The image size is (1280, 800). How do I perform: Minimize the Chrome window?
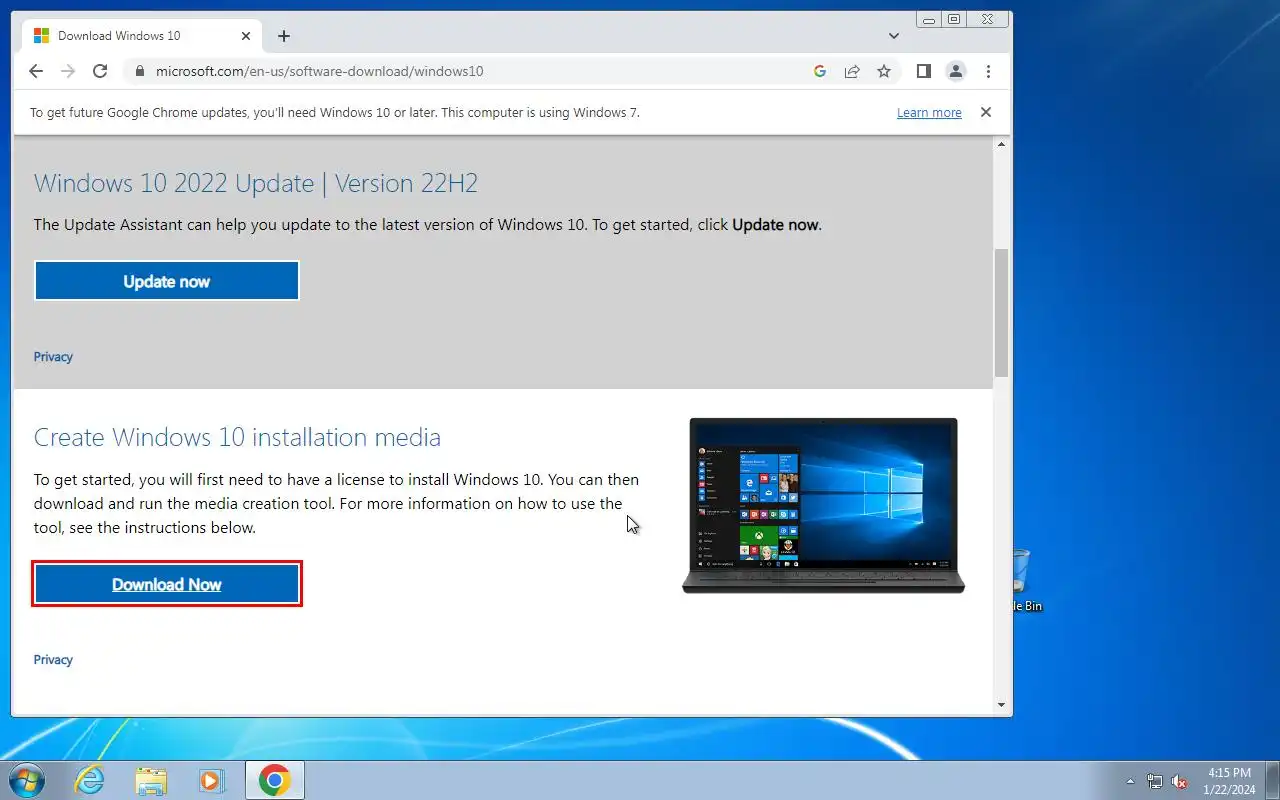tap(930, 19)
